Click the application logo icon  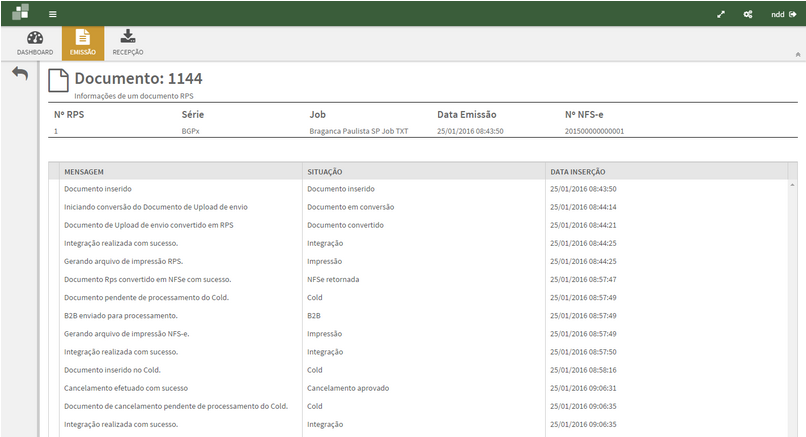click(x=20, y=13)
